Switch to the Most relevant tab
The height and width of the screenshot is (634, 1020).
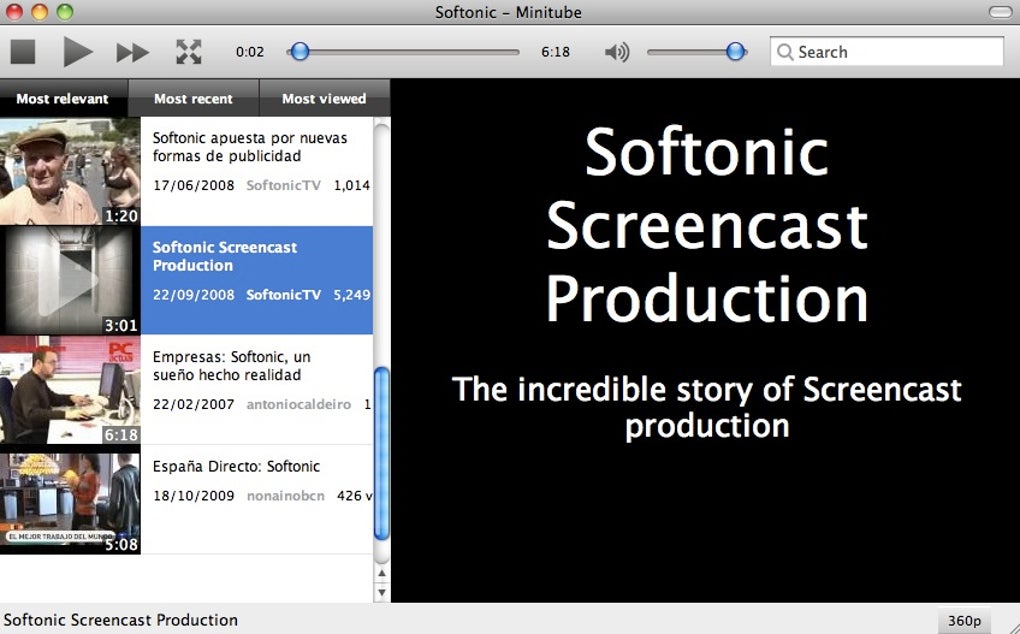[61, 99]
